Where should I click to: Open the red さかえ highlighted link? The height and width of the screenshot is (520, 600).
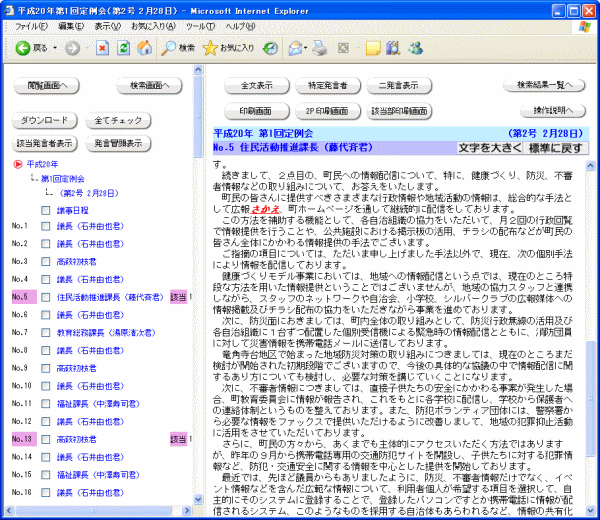pos(265,209)
